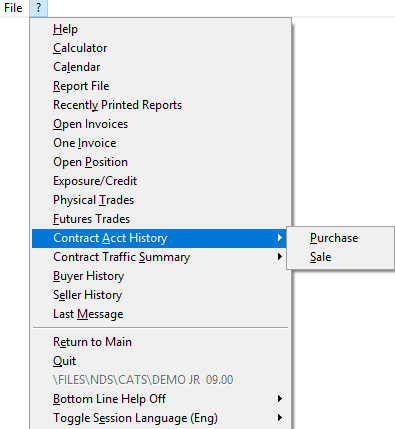Select Quit
The image size is (395, 429).
(x=159, y=361)
